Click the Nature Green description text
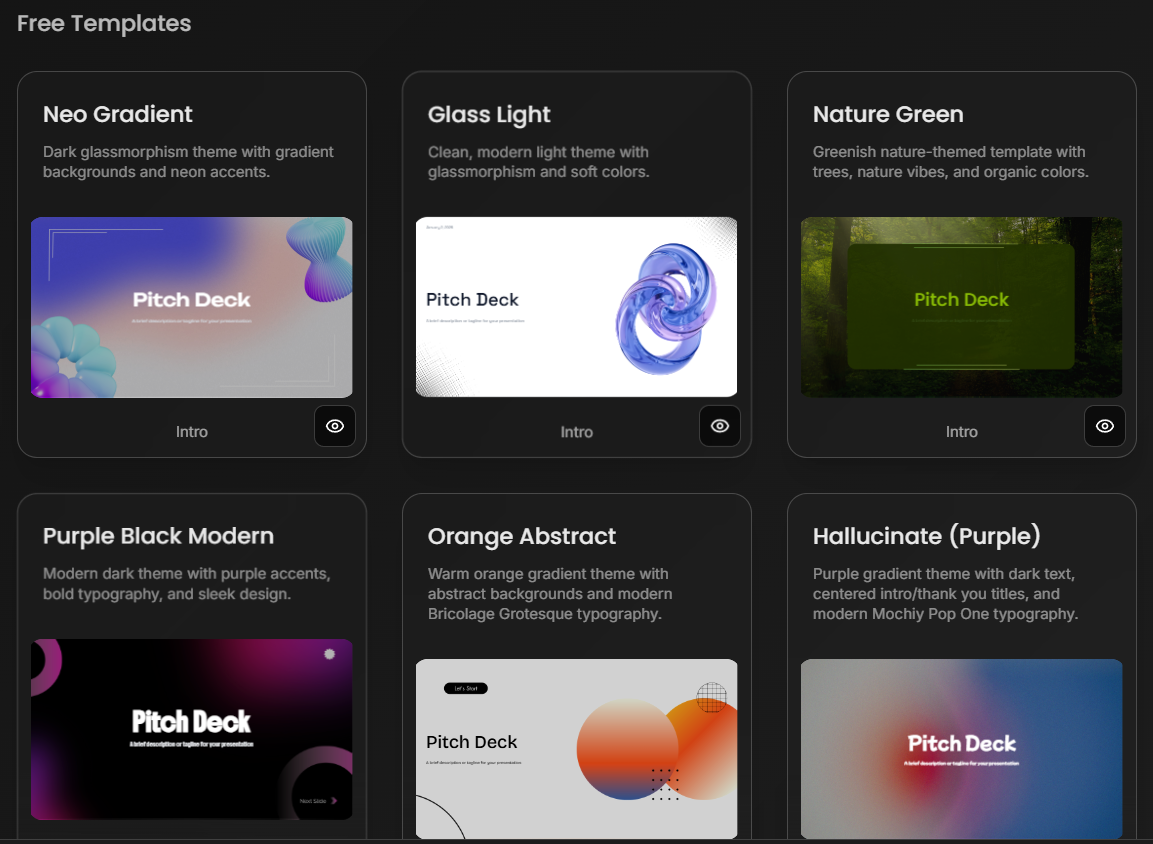This screenshot has width=1153, height=844. [951, 162]
